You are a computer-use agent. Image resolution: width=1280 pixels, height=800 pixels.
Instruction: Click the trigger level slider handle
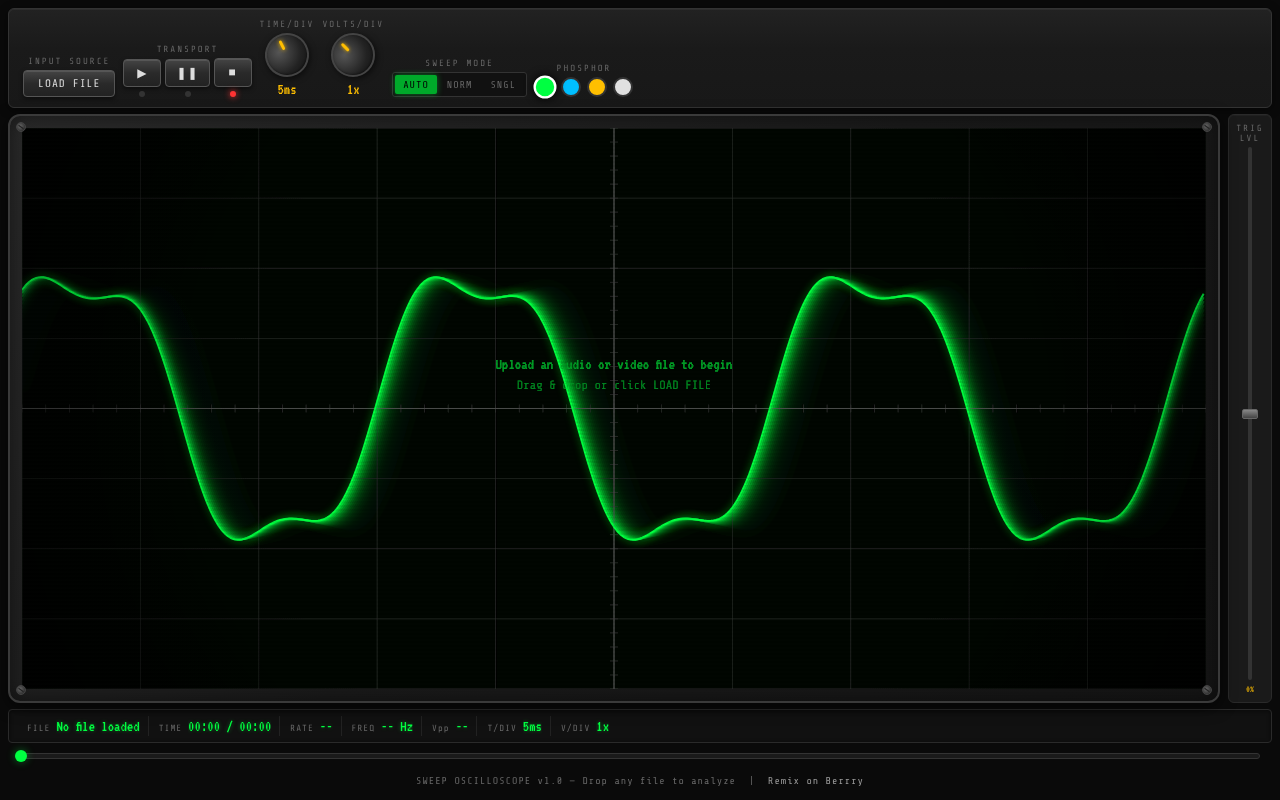coord(1250,414)
